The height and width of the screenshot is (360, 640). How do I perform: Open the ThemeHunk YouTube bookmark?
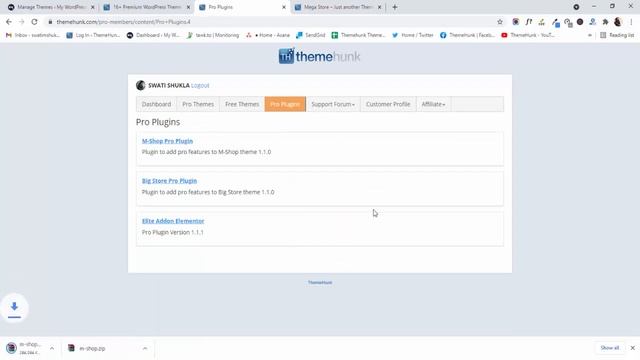coord(528,36)
